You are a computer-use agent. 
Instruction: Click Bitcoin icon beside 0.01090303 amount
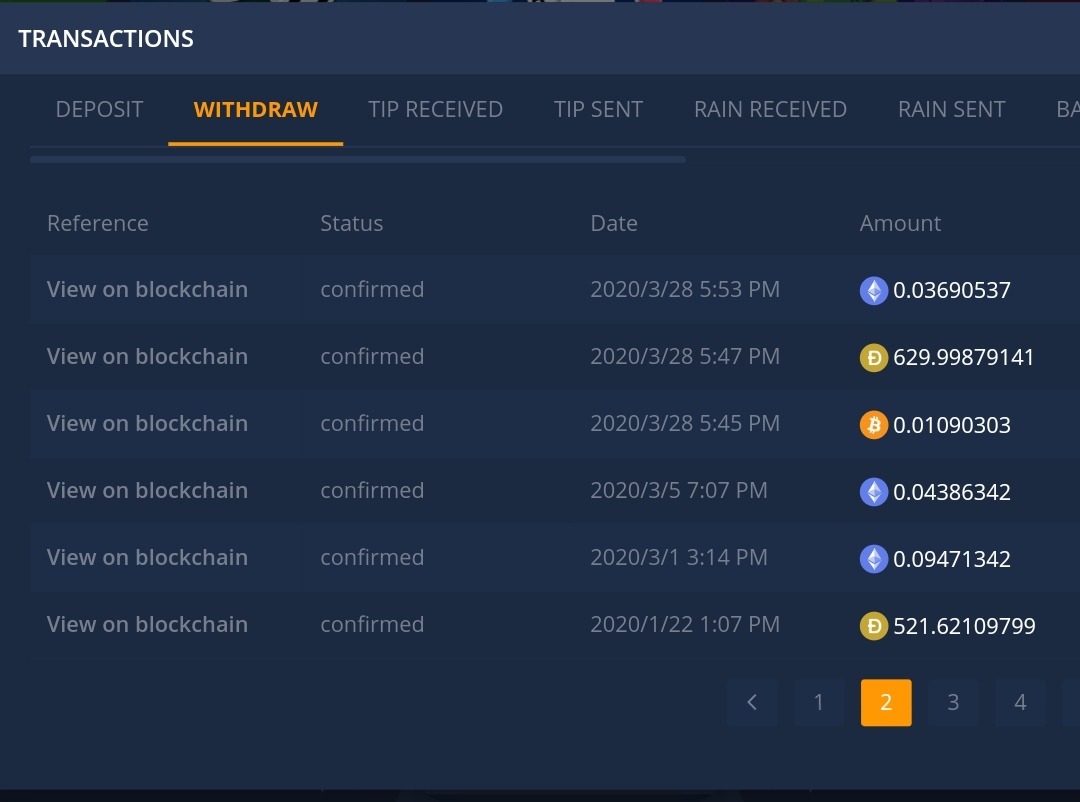click(x=874, y=425)
